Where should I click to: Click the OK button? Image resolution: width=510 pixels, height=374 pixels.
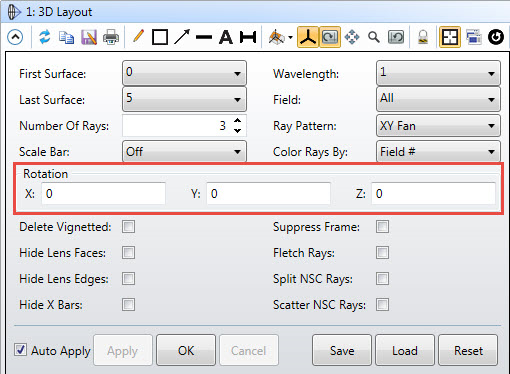pos(186,350)
